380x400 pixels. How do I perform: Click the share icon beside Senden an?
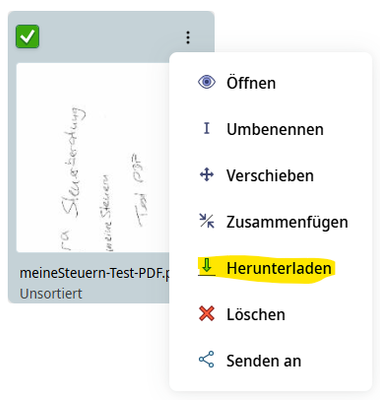[x=207, y=360]
